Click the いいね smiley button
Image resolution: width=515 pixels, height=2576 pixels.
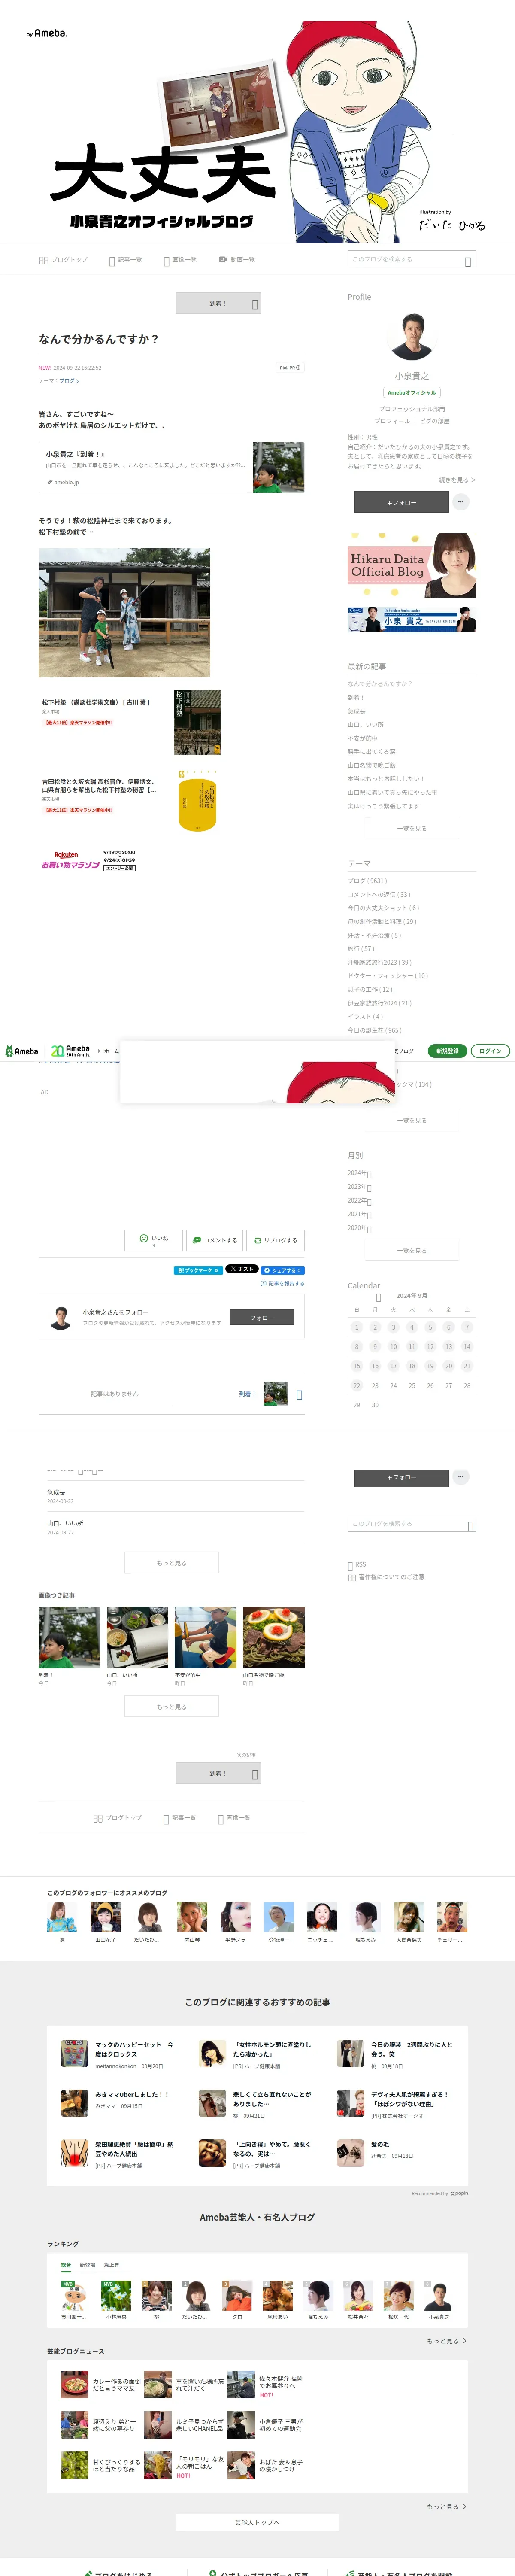[x=153, y=1240]
